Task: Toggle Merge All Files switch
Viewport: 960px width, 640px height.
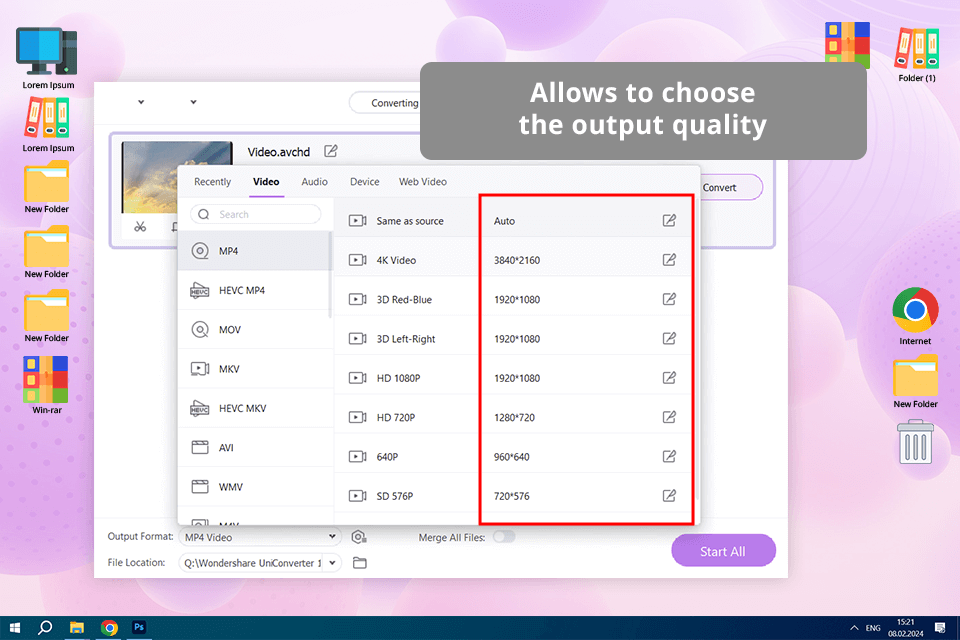Action: 504,536
